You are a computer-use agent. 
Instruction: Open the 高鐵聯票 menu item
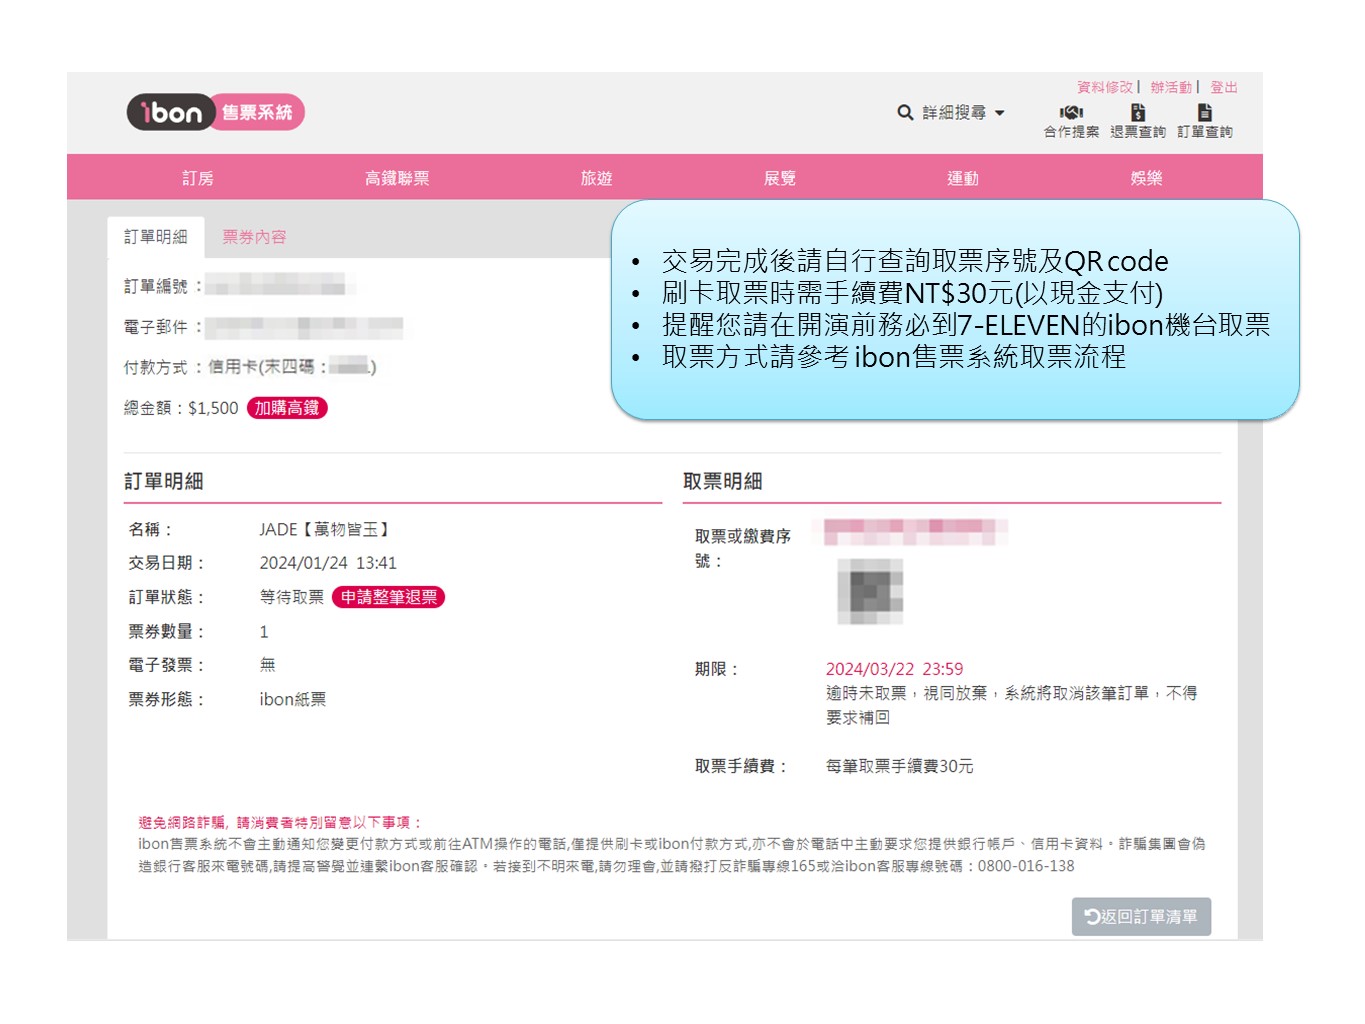click(397, 178)
